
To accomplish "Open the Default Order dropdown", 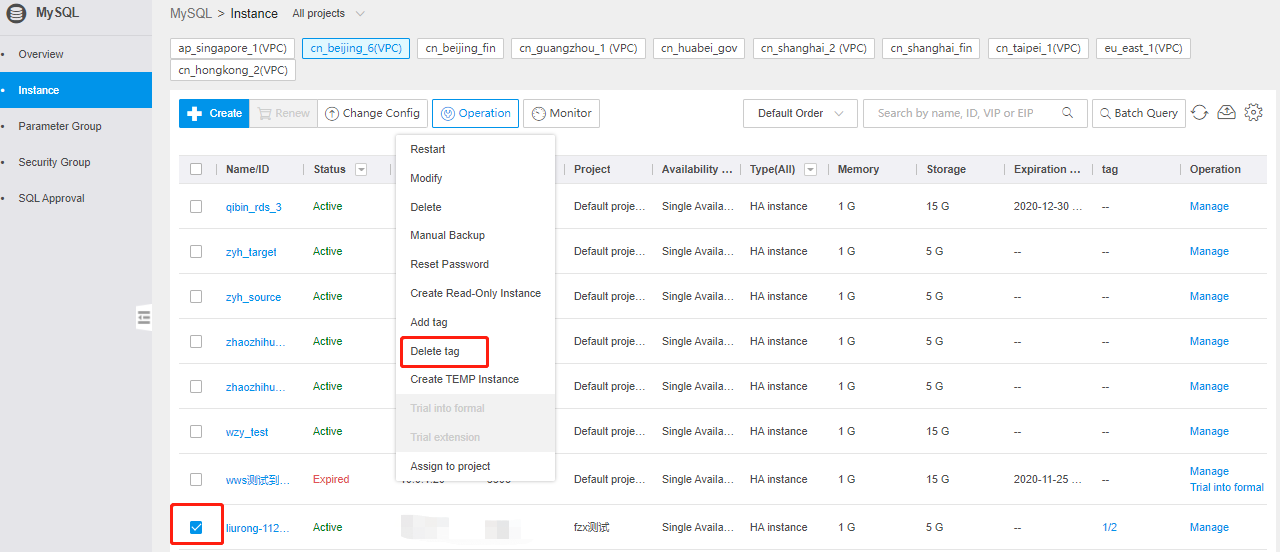I will [800, 113].
